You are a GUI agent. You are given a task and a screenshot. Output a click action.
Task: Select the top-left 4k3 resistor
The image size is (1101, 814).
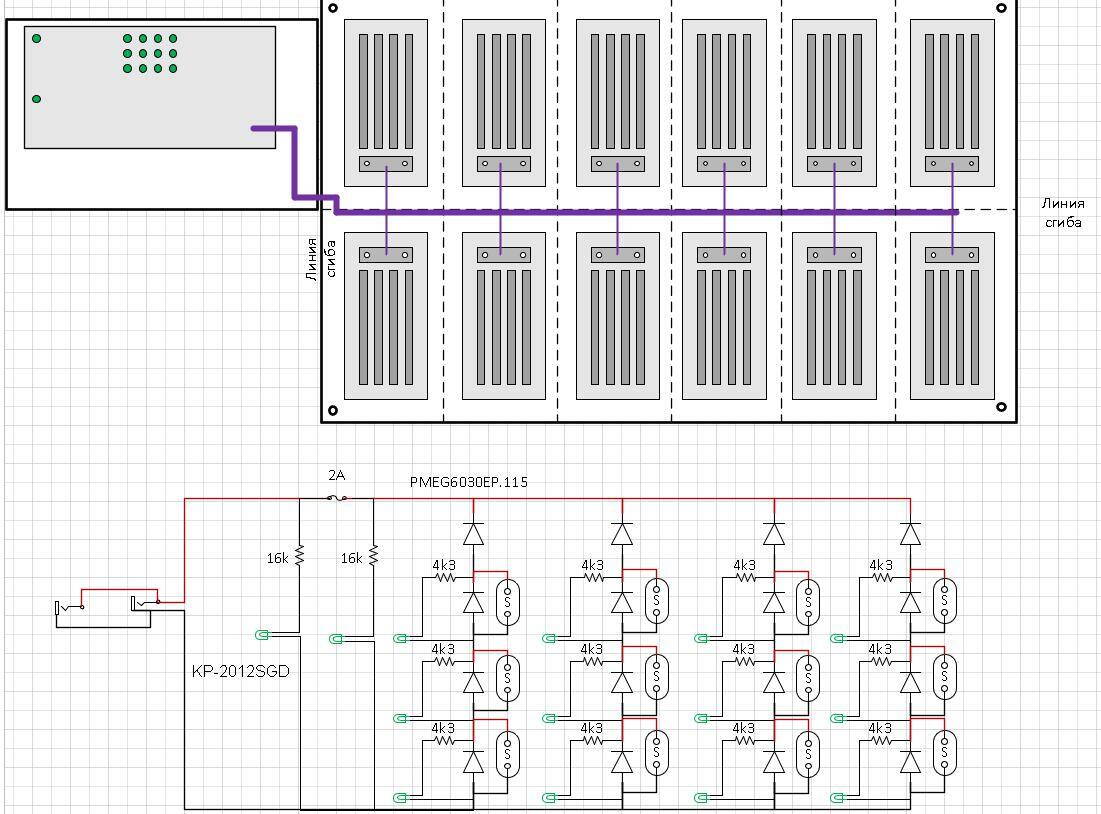443,577
